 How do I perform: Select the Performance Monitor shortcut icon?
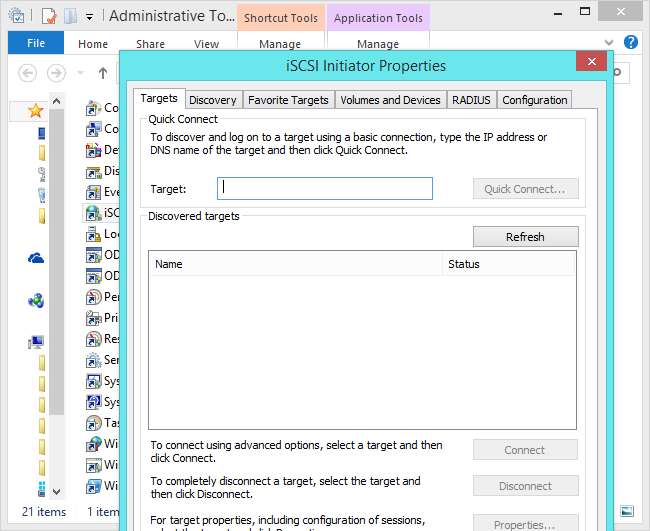pyautogui.click(x=94, y=297)
